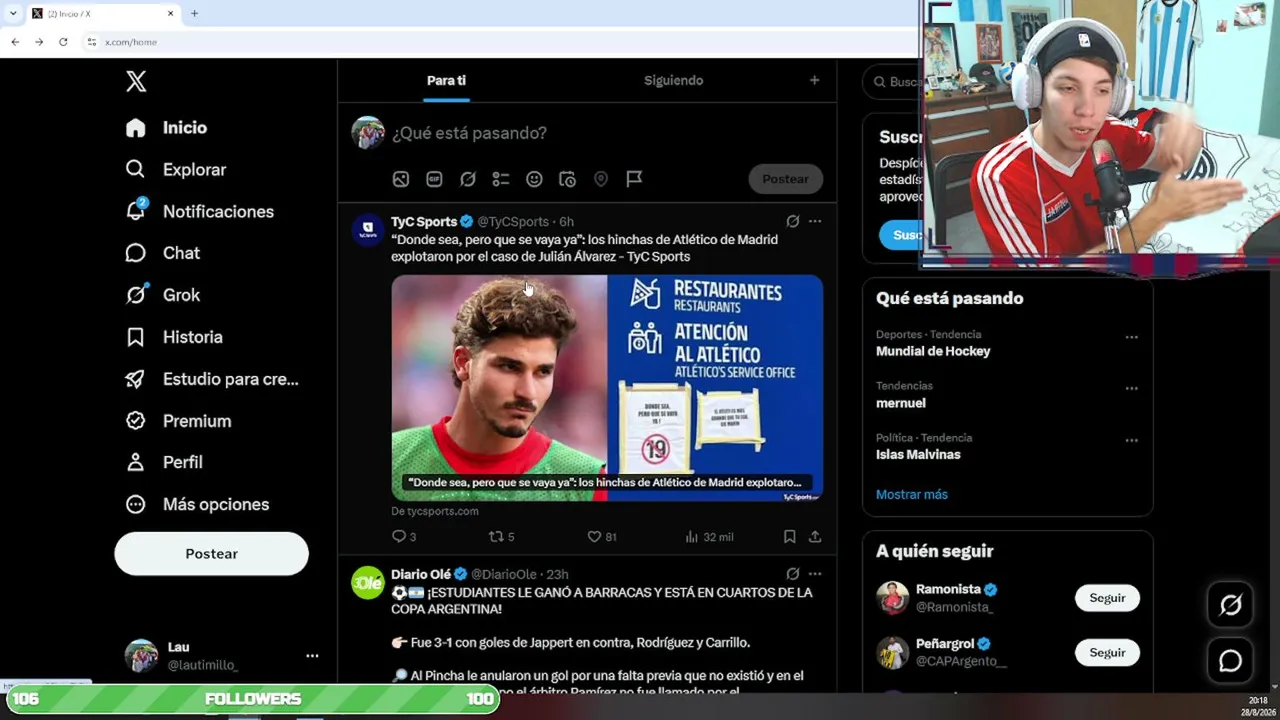
Task: Click the plus icon beside the Siguiendo tab
Action: 815,80
